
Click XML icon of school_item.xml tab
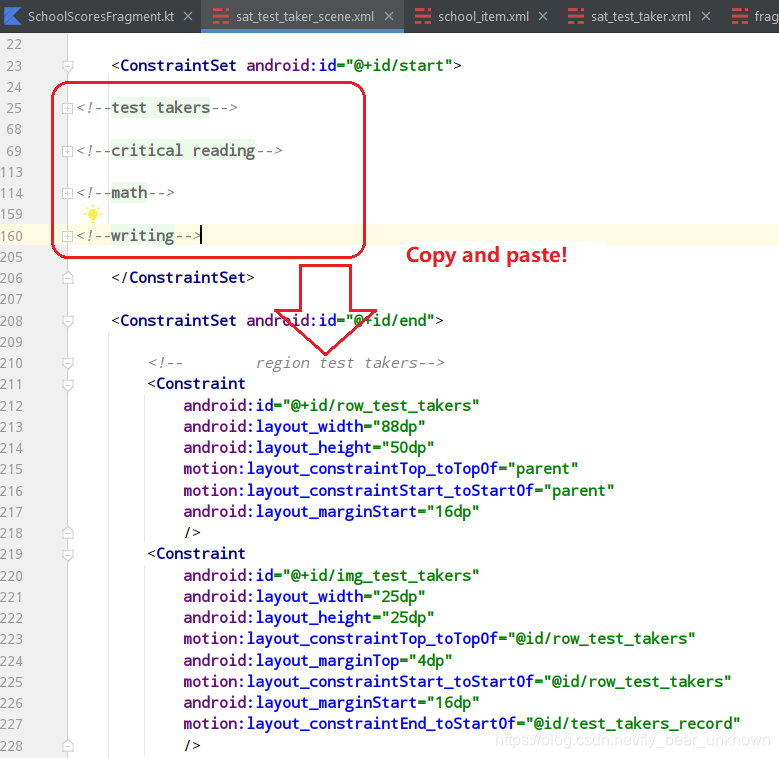pos(423,16)
